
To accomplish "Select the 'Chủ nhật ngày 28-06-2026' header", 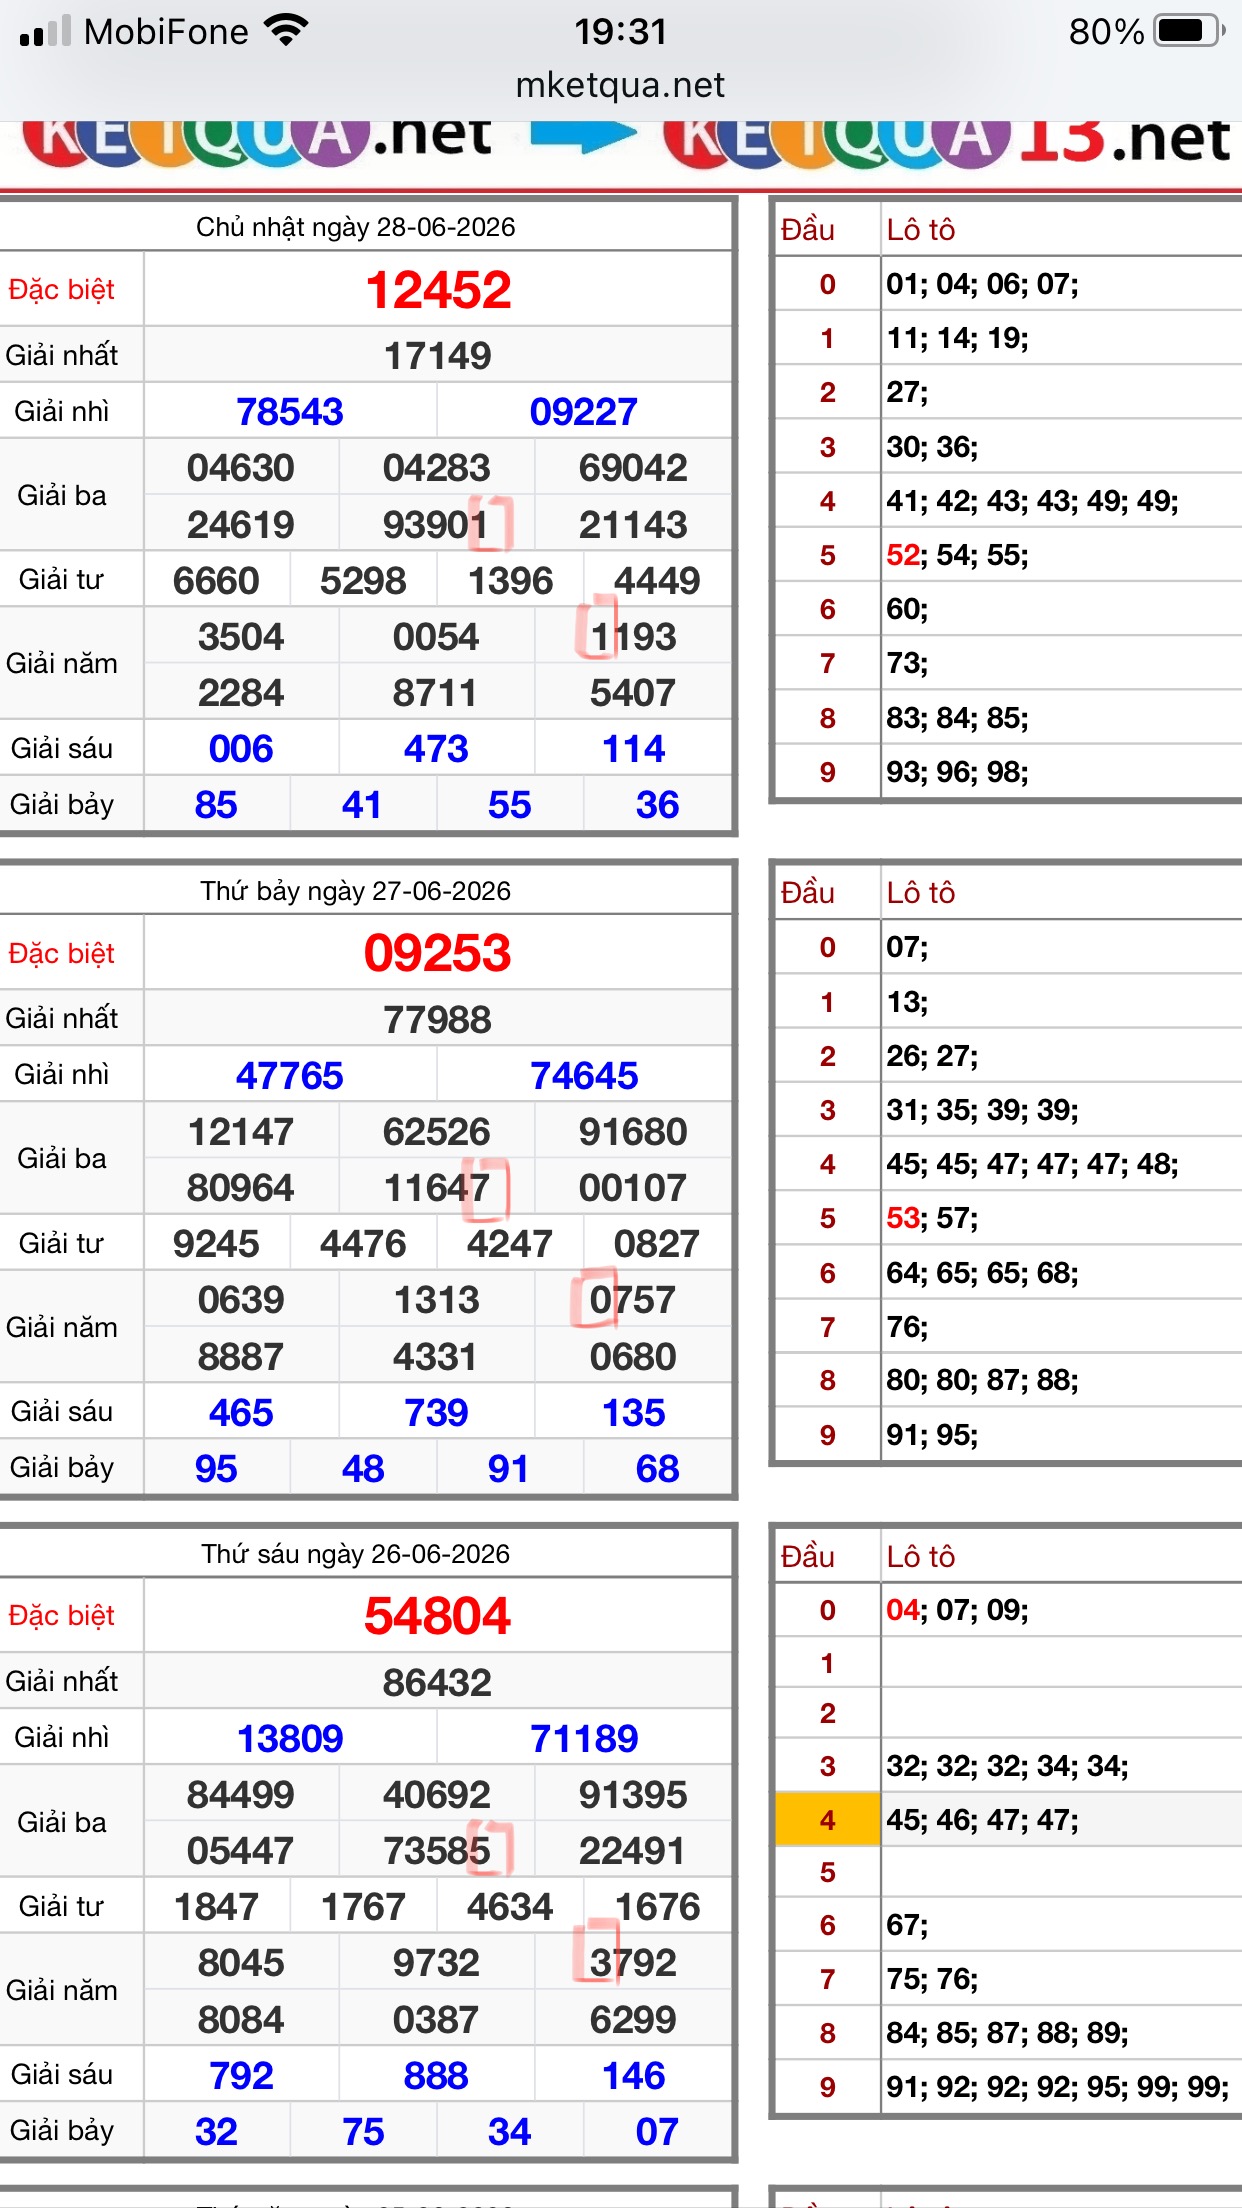I will 356,227.
